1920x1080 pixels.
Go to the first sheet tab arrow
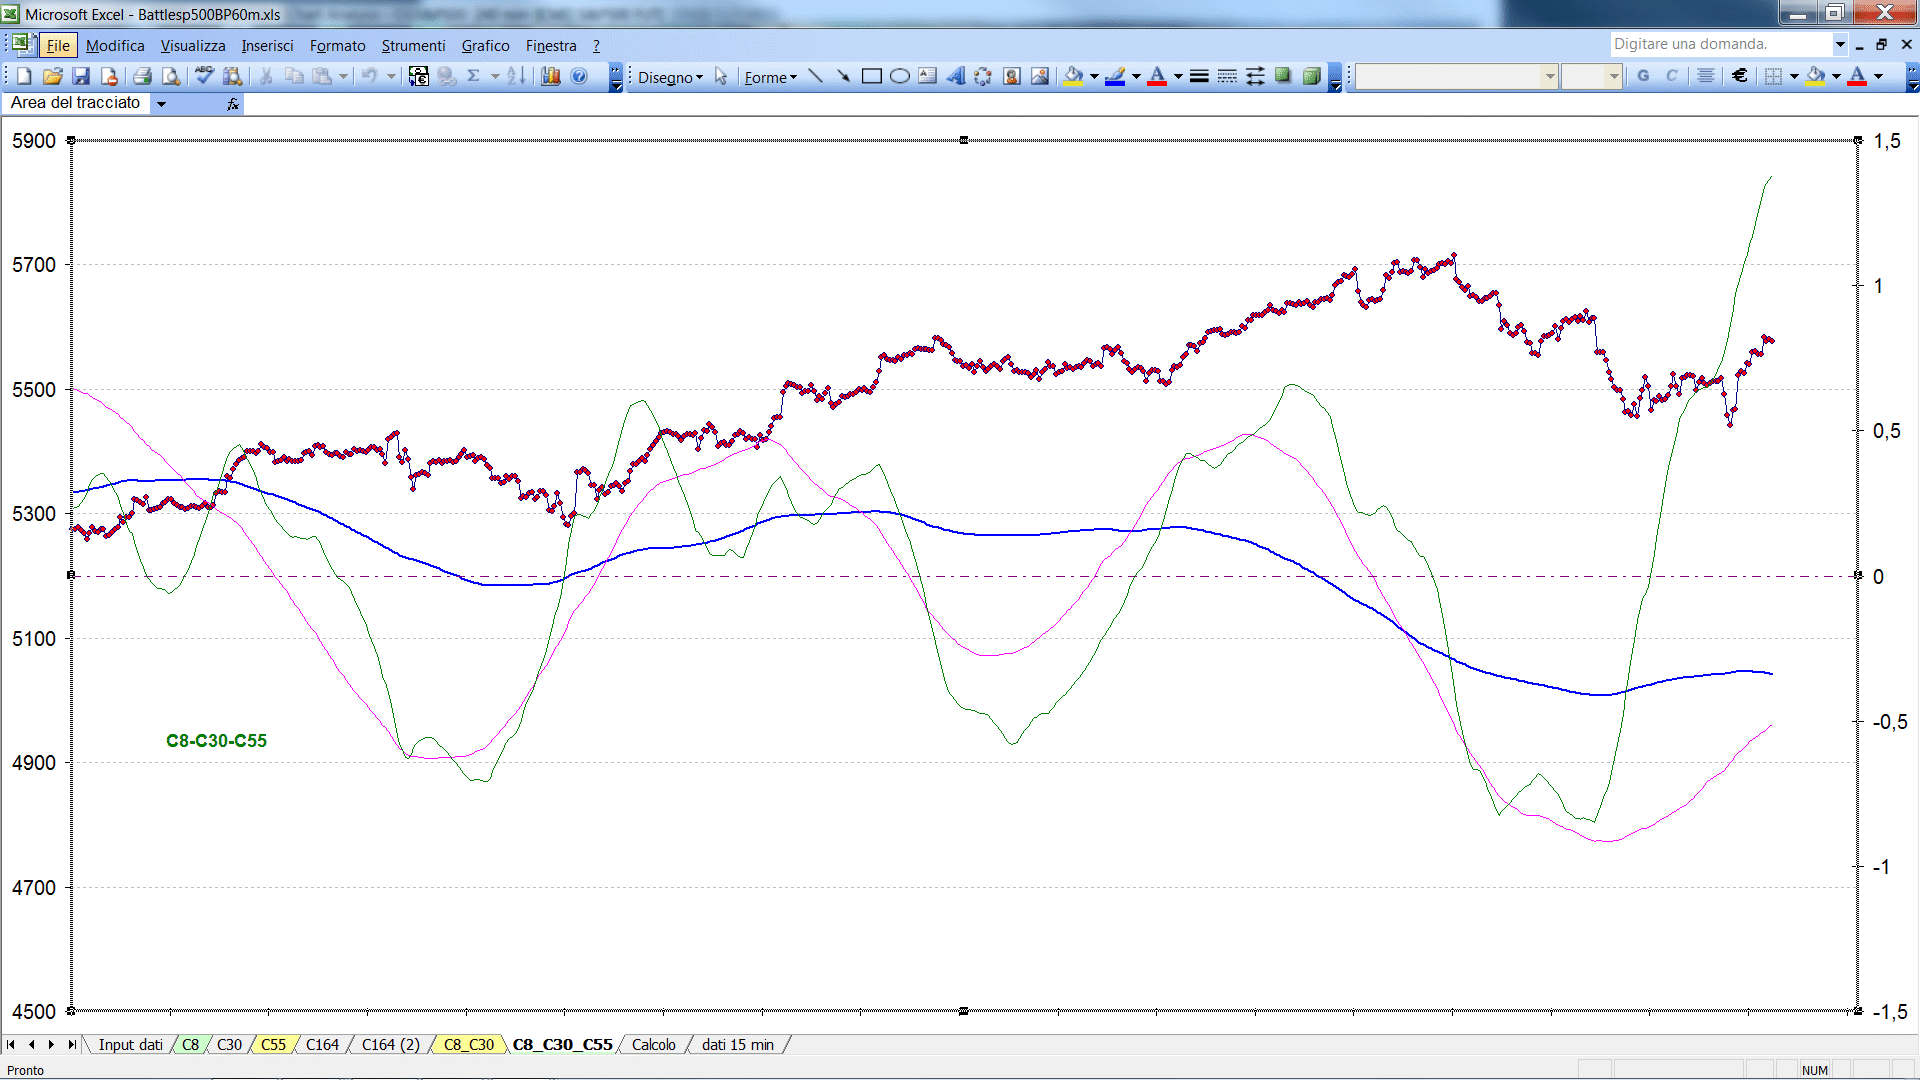pyautogui.click(x=11, y=1044)
